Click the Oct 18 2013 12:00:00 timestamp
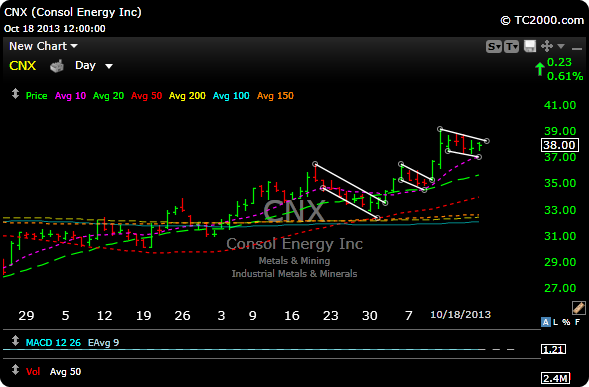 point(55,29)
